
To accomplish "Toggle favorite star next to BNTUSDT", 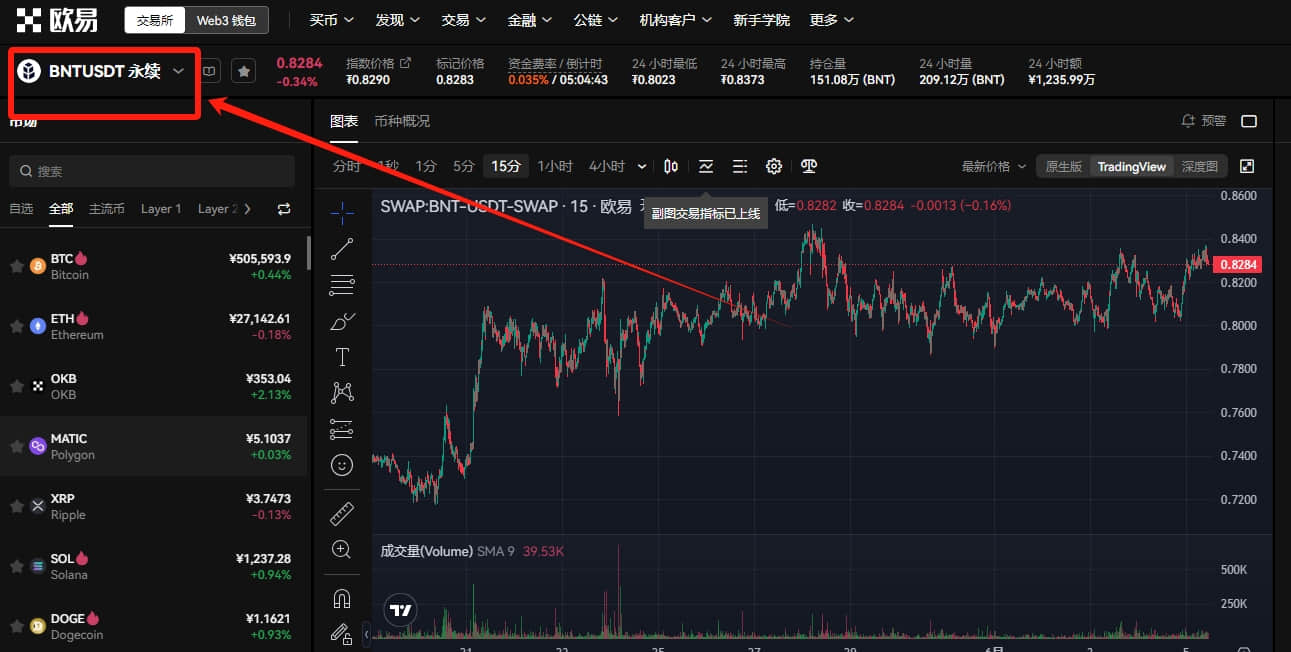I will pos(244,71).
